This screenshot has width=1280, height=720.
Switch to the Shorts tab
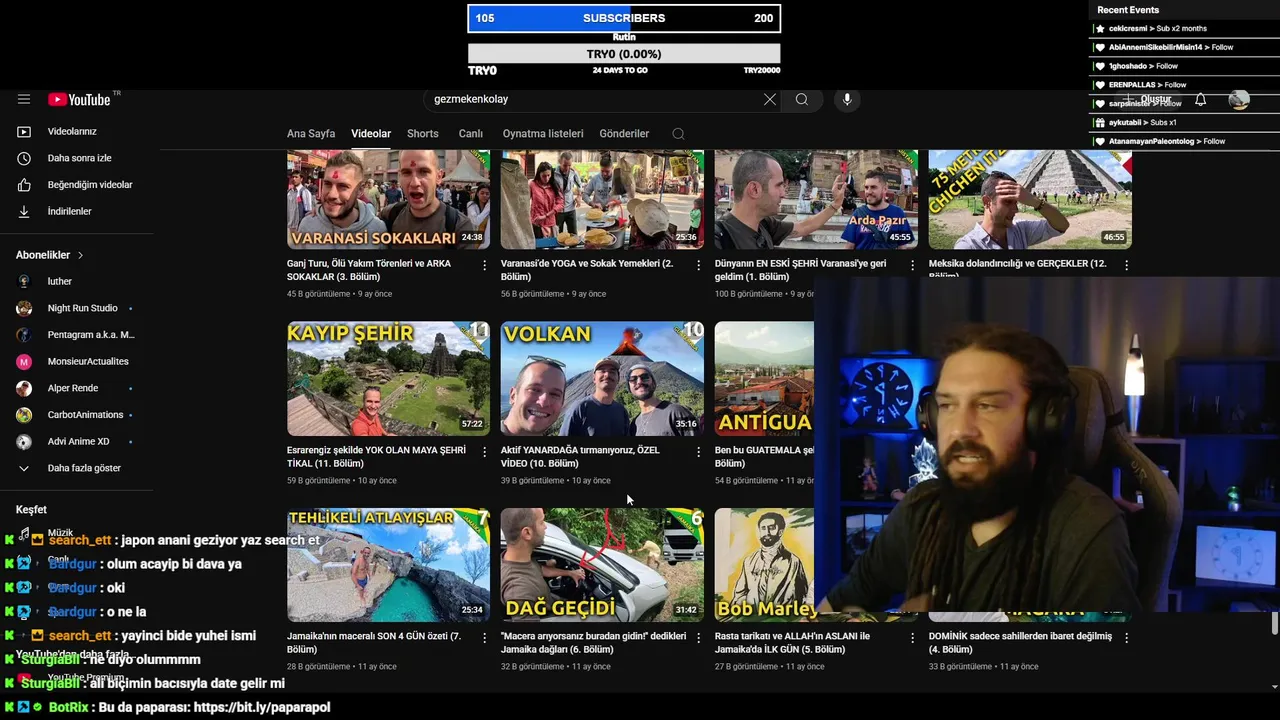pyautogui.click(x=423, y=133)
